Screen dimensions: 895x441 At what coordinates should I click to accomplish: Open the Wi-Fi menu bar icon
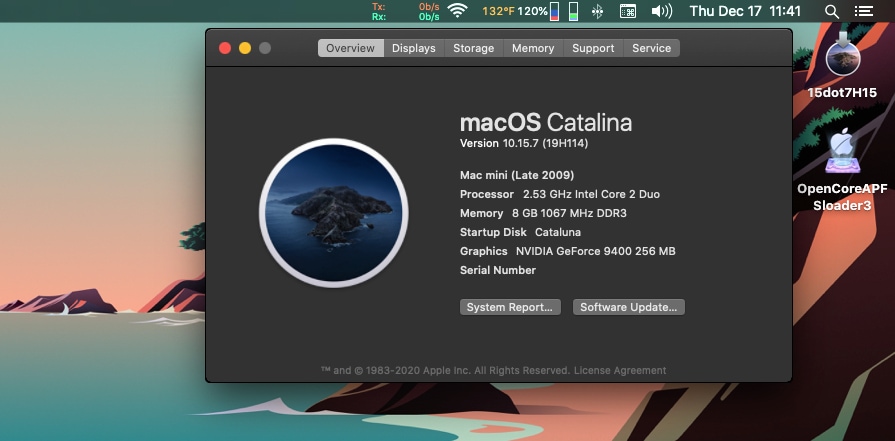pos(457,11)
